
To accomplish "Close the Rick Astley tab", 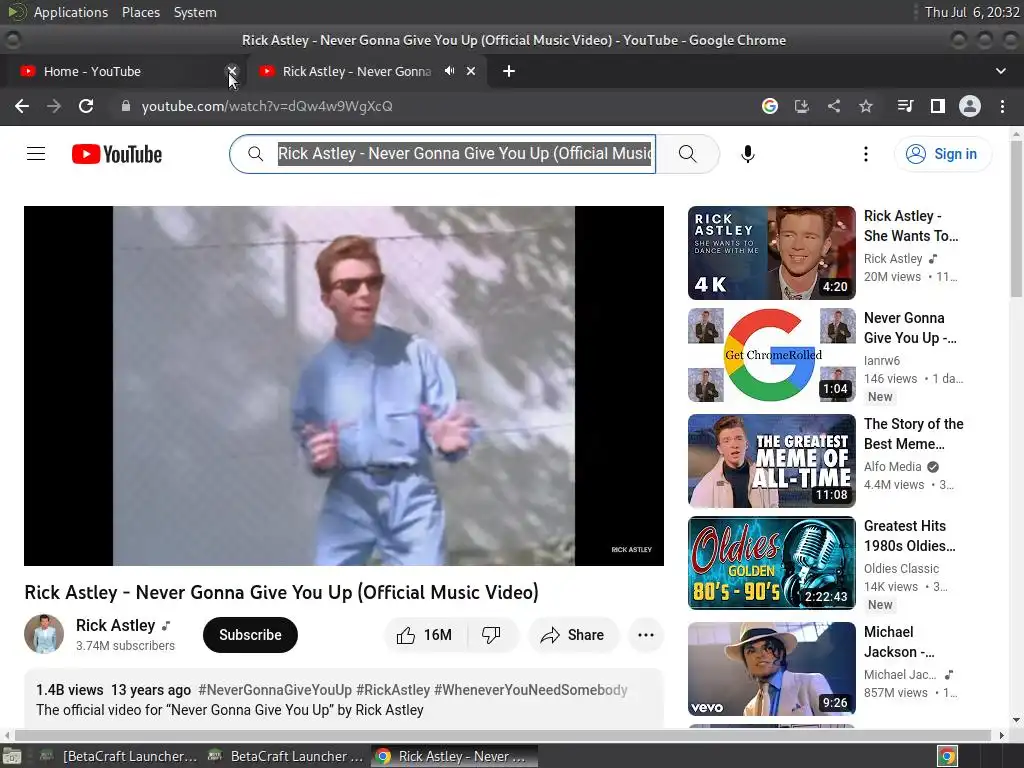I will 471,71.
